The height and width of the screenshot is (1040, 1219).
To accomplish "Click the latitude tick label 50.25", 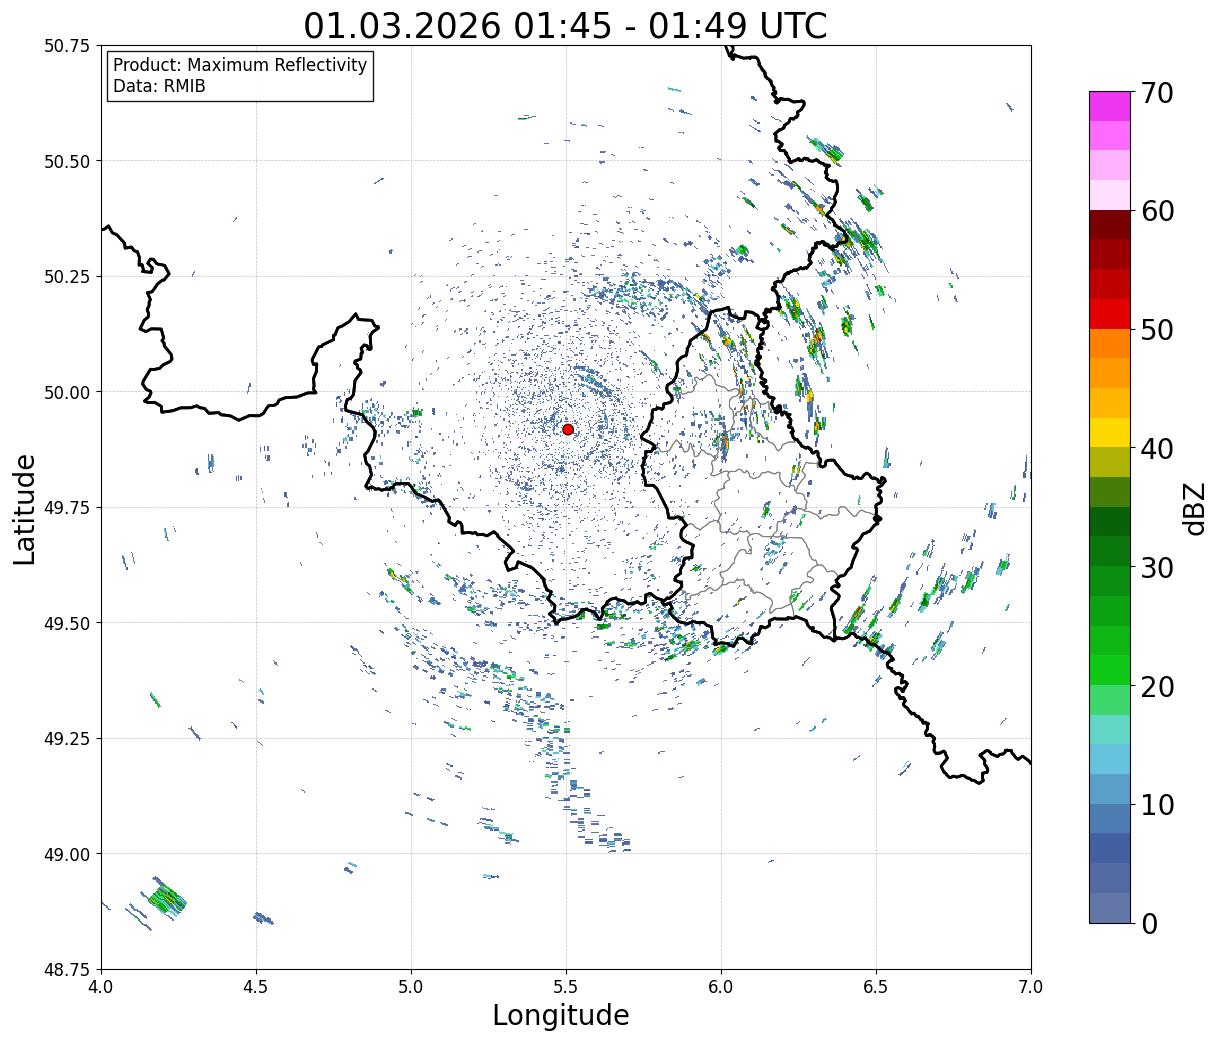I will click(67, 277).
